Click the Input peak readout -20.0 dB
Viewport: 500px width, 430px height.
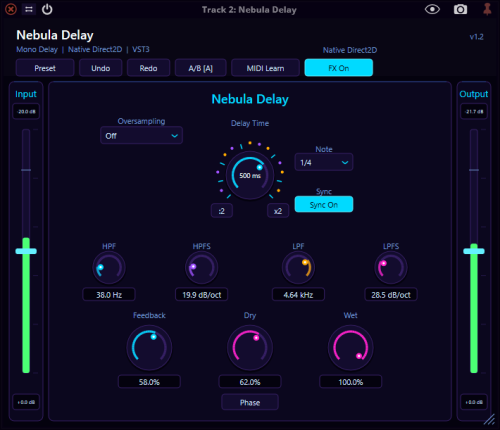tap(26, 111)
